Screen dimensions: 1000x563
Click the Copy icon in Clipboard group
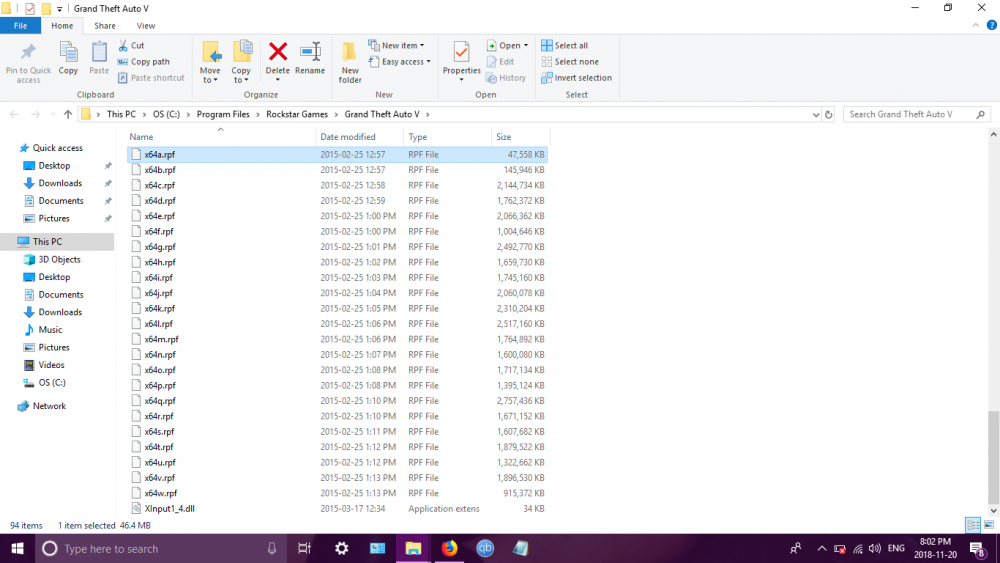click(x=68, y=54)
